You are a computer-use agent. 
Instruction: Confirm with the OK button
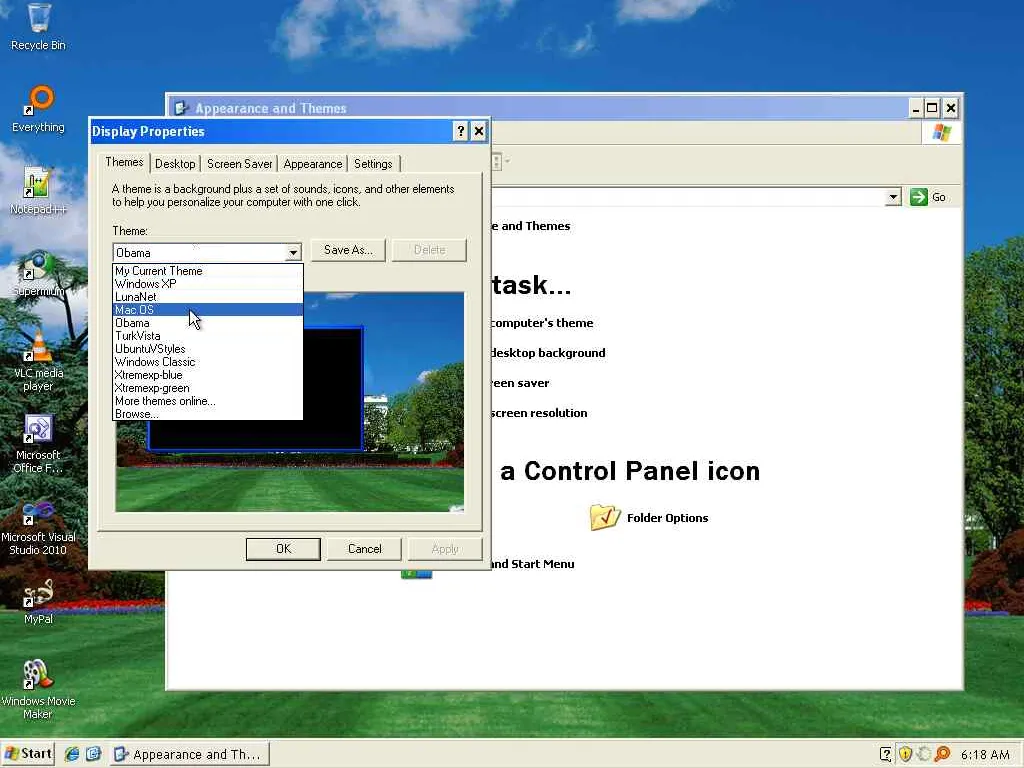click(283, 549)
